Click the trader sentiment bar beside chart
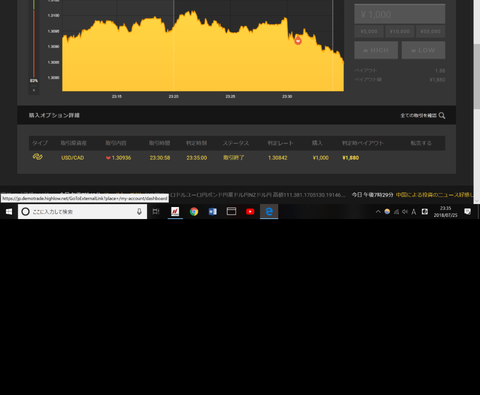The image size is (480, 395). [x=34, y=39]
